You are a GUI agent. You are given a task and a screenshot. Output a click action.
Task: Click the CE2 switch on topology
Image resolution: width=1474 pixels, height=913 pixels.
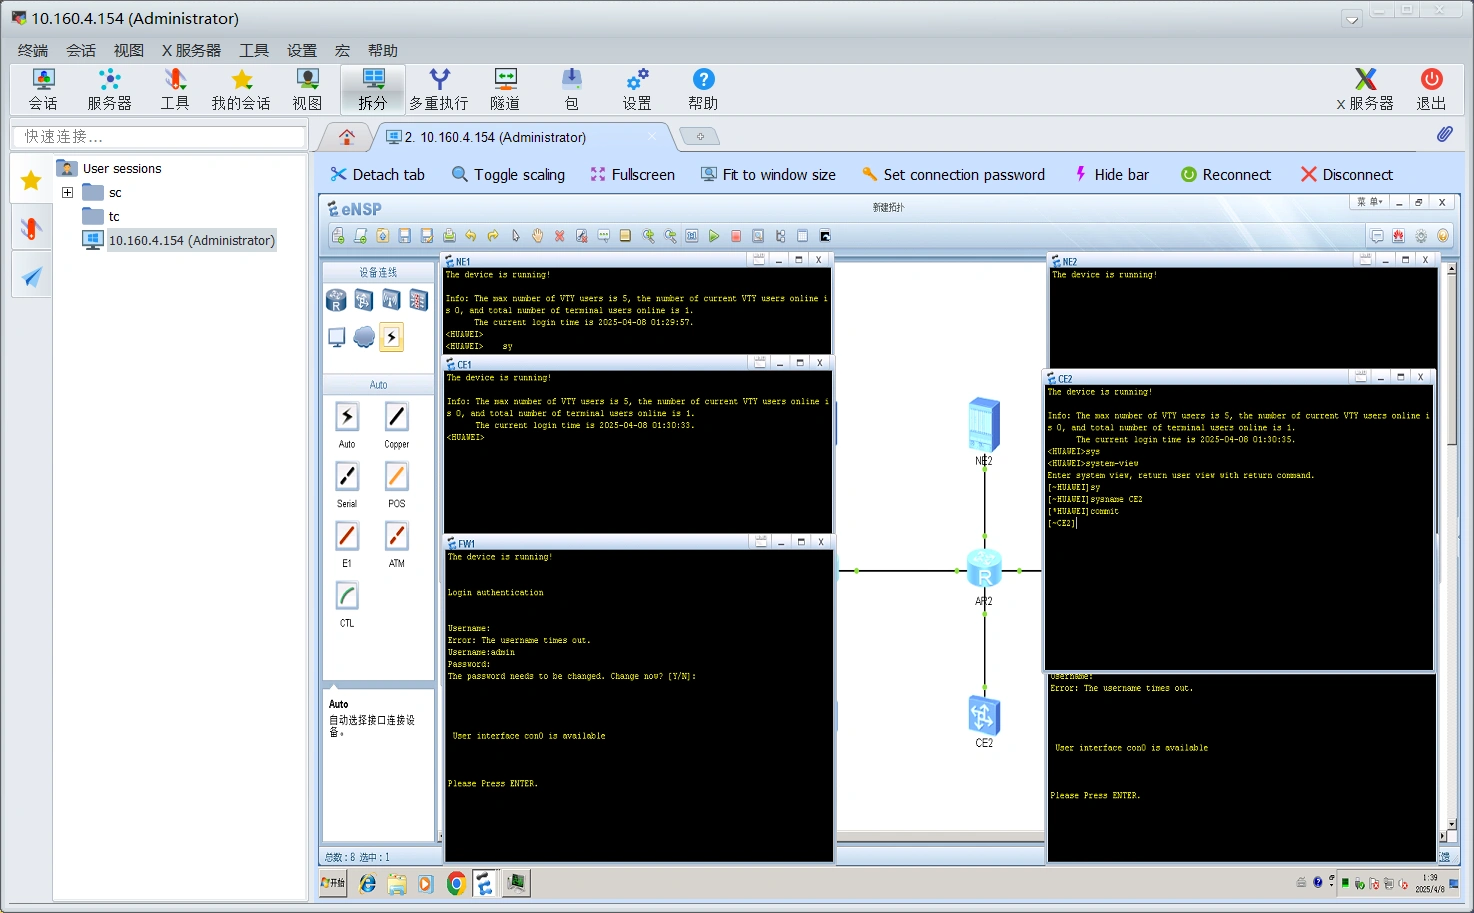click(984, 715)
